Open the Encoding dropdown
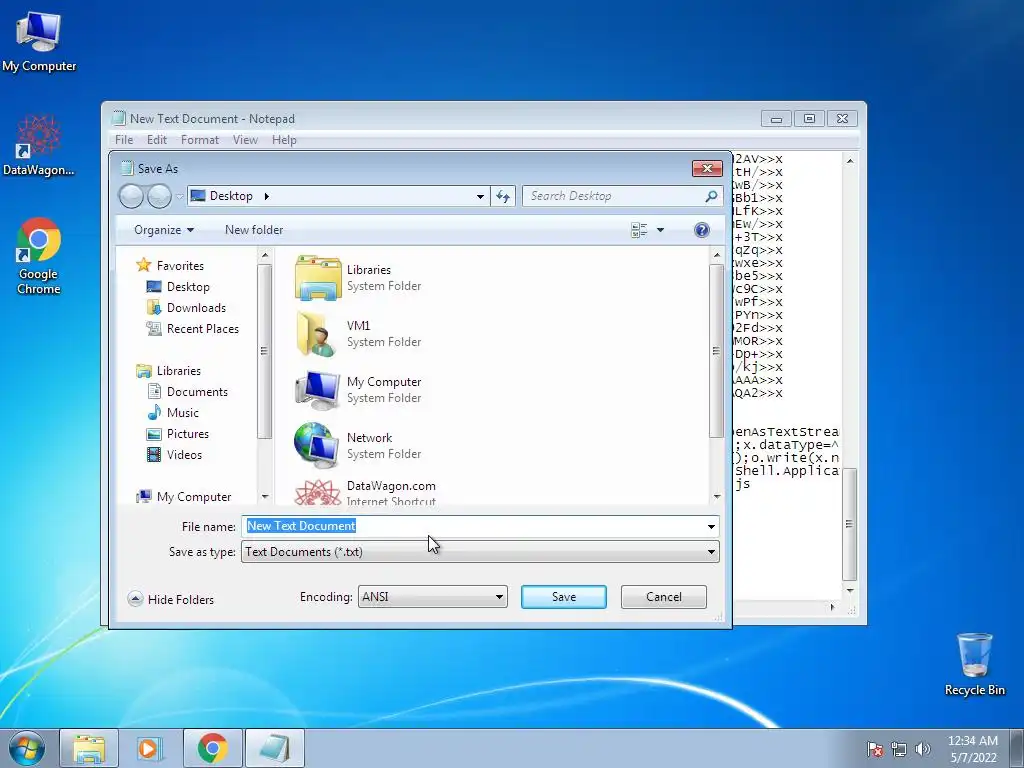Screen dimensions: 1024x768 click(432, 597)
